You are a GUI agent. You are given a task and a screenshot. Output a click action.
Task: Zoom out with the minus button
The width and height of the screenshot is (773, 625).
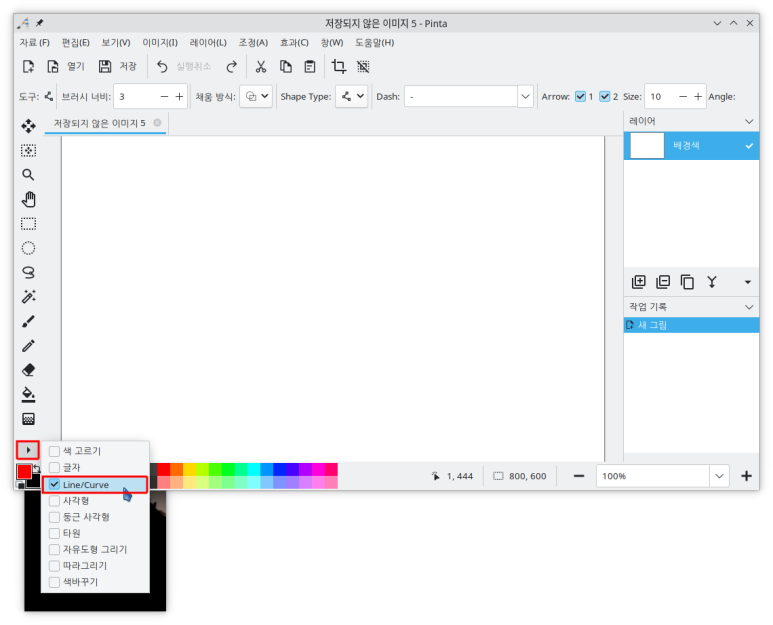click(x=579, y=476)
